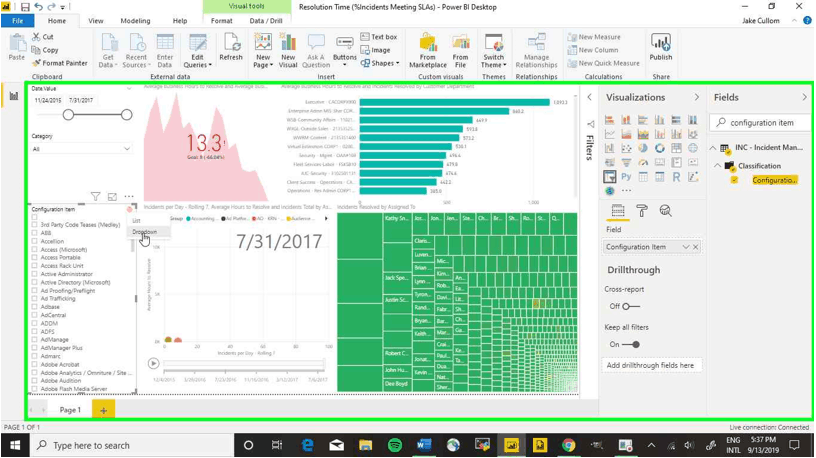Screen dimensions: 816x458
Task: Open the Format ribbon tab
Action: 222,21
